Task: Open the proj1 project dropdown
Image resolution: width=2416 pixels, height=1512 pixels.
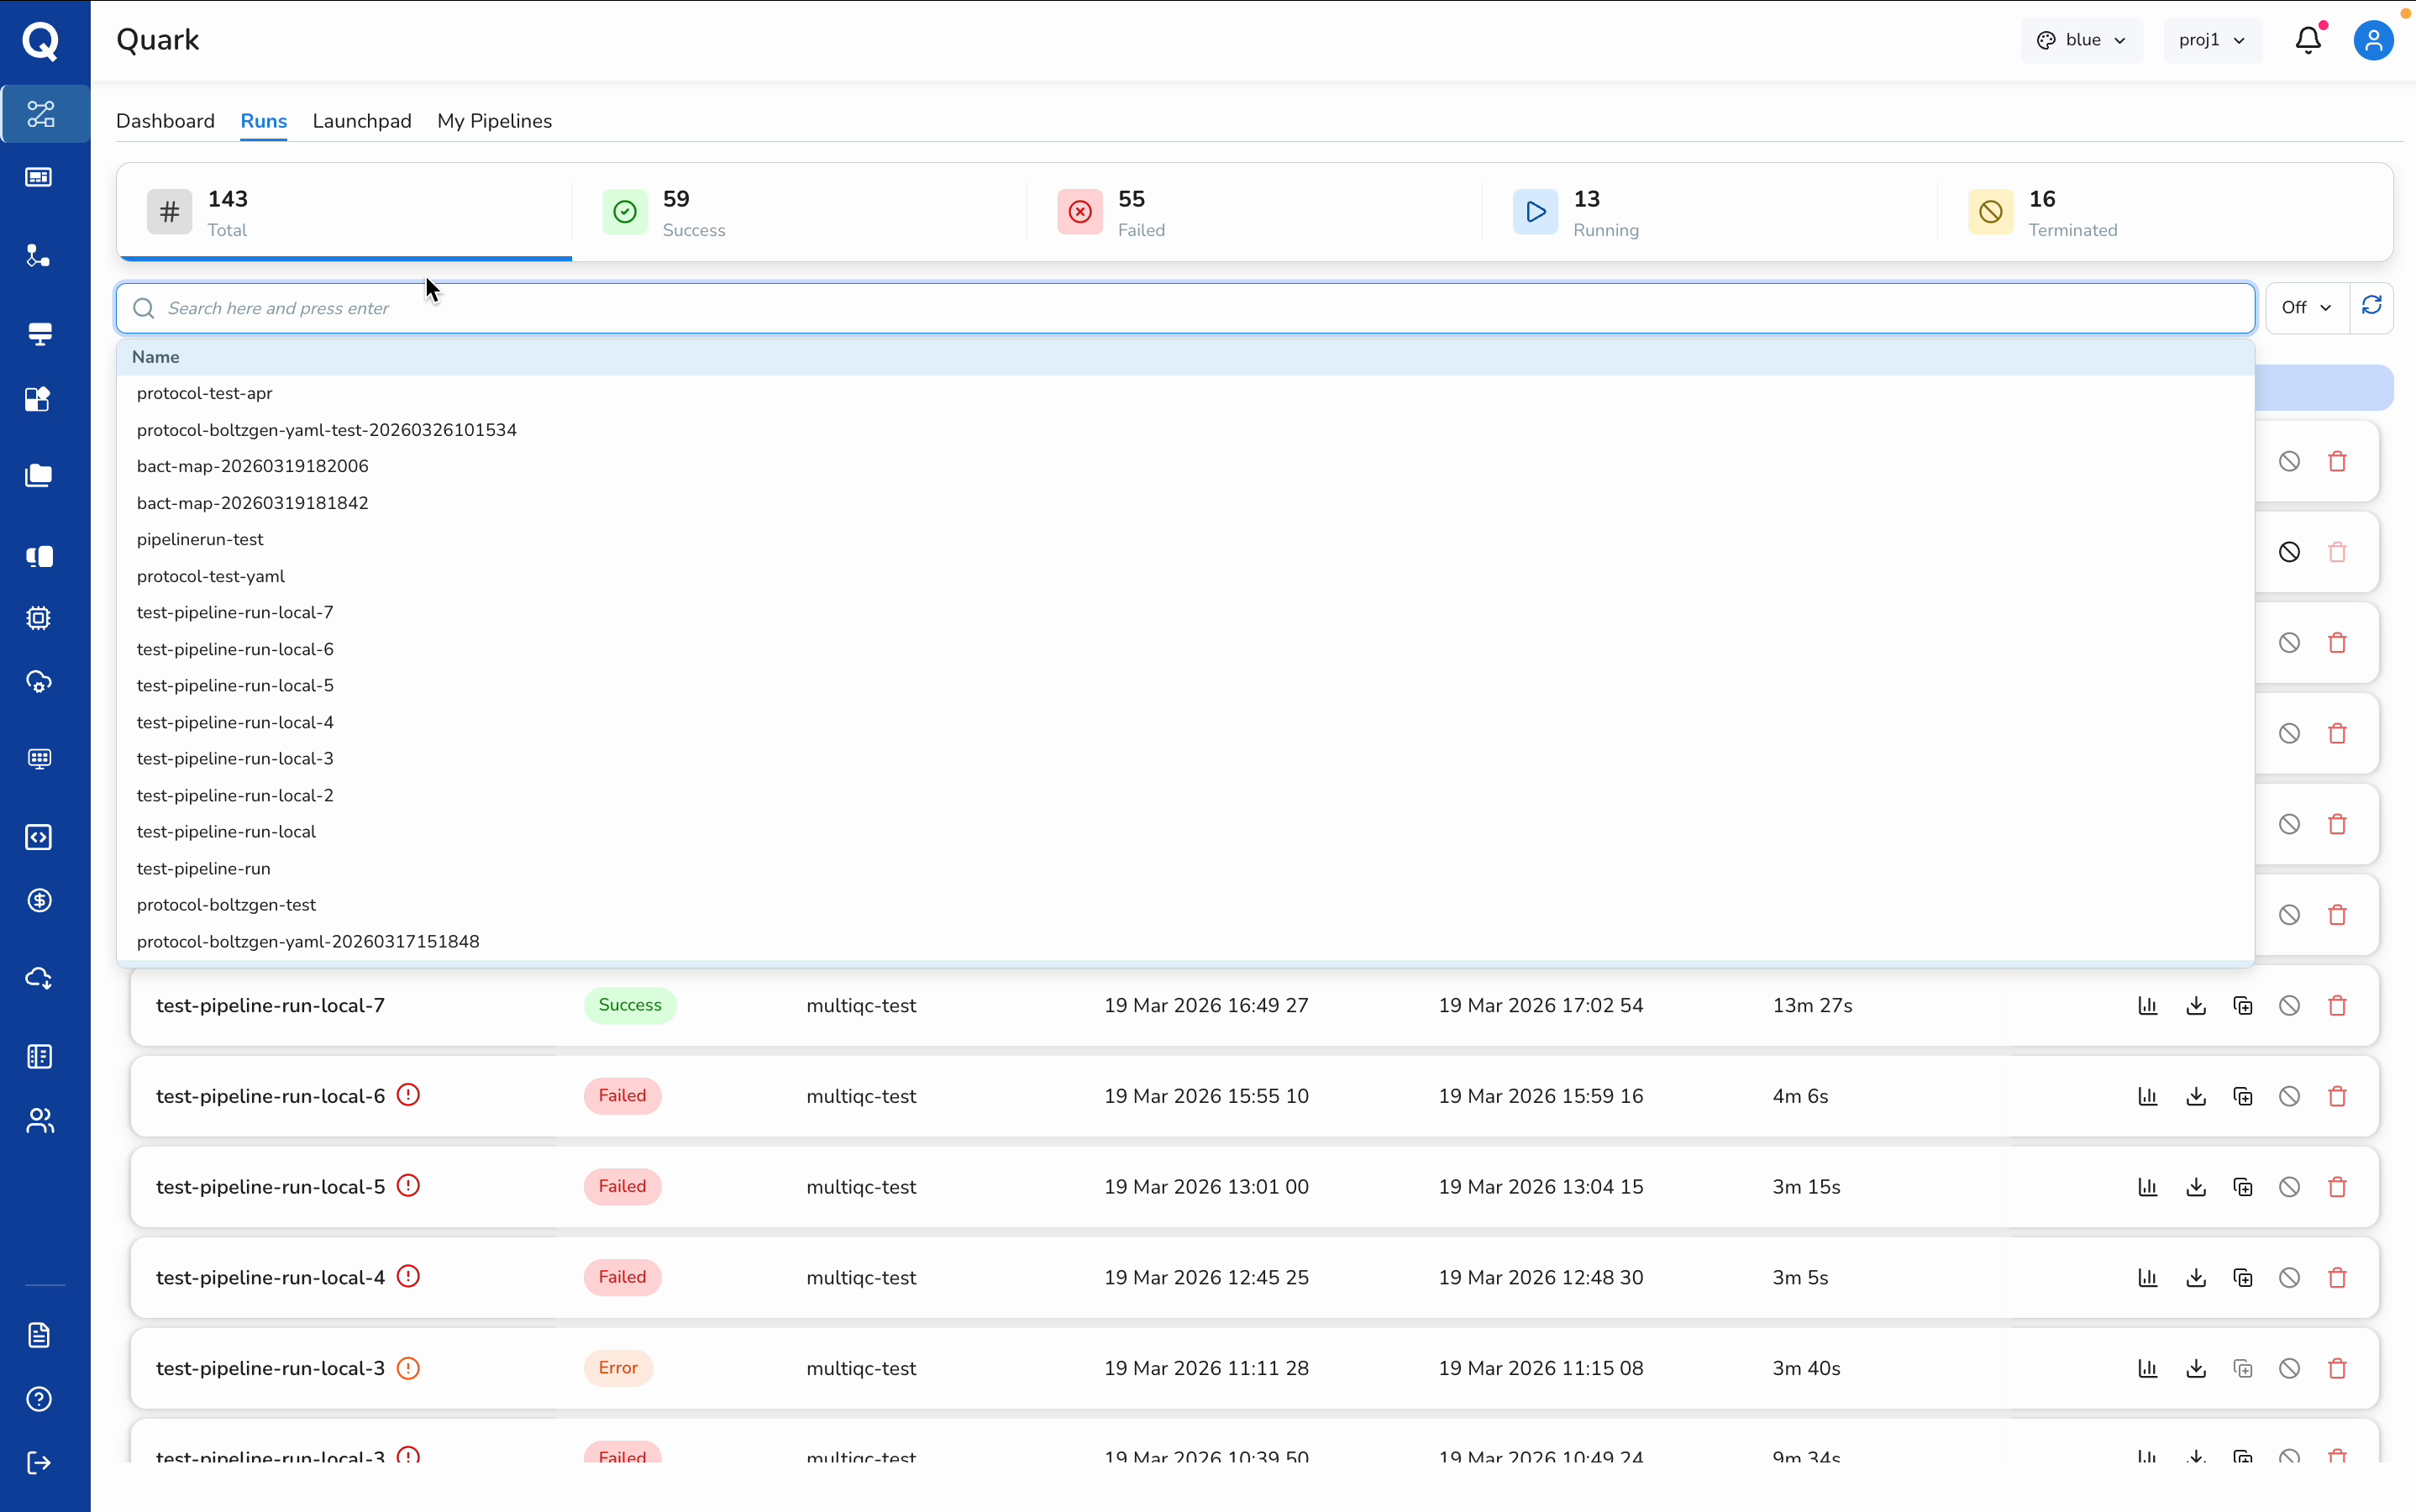Action: point(2212,40)
